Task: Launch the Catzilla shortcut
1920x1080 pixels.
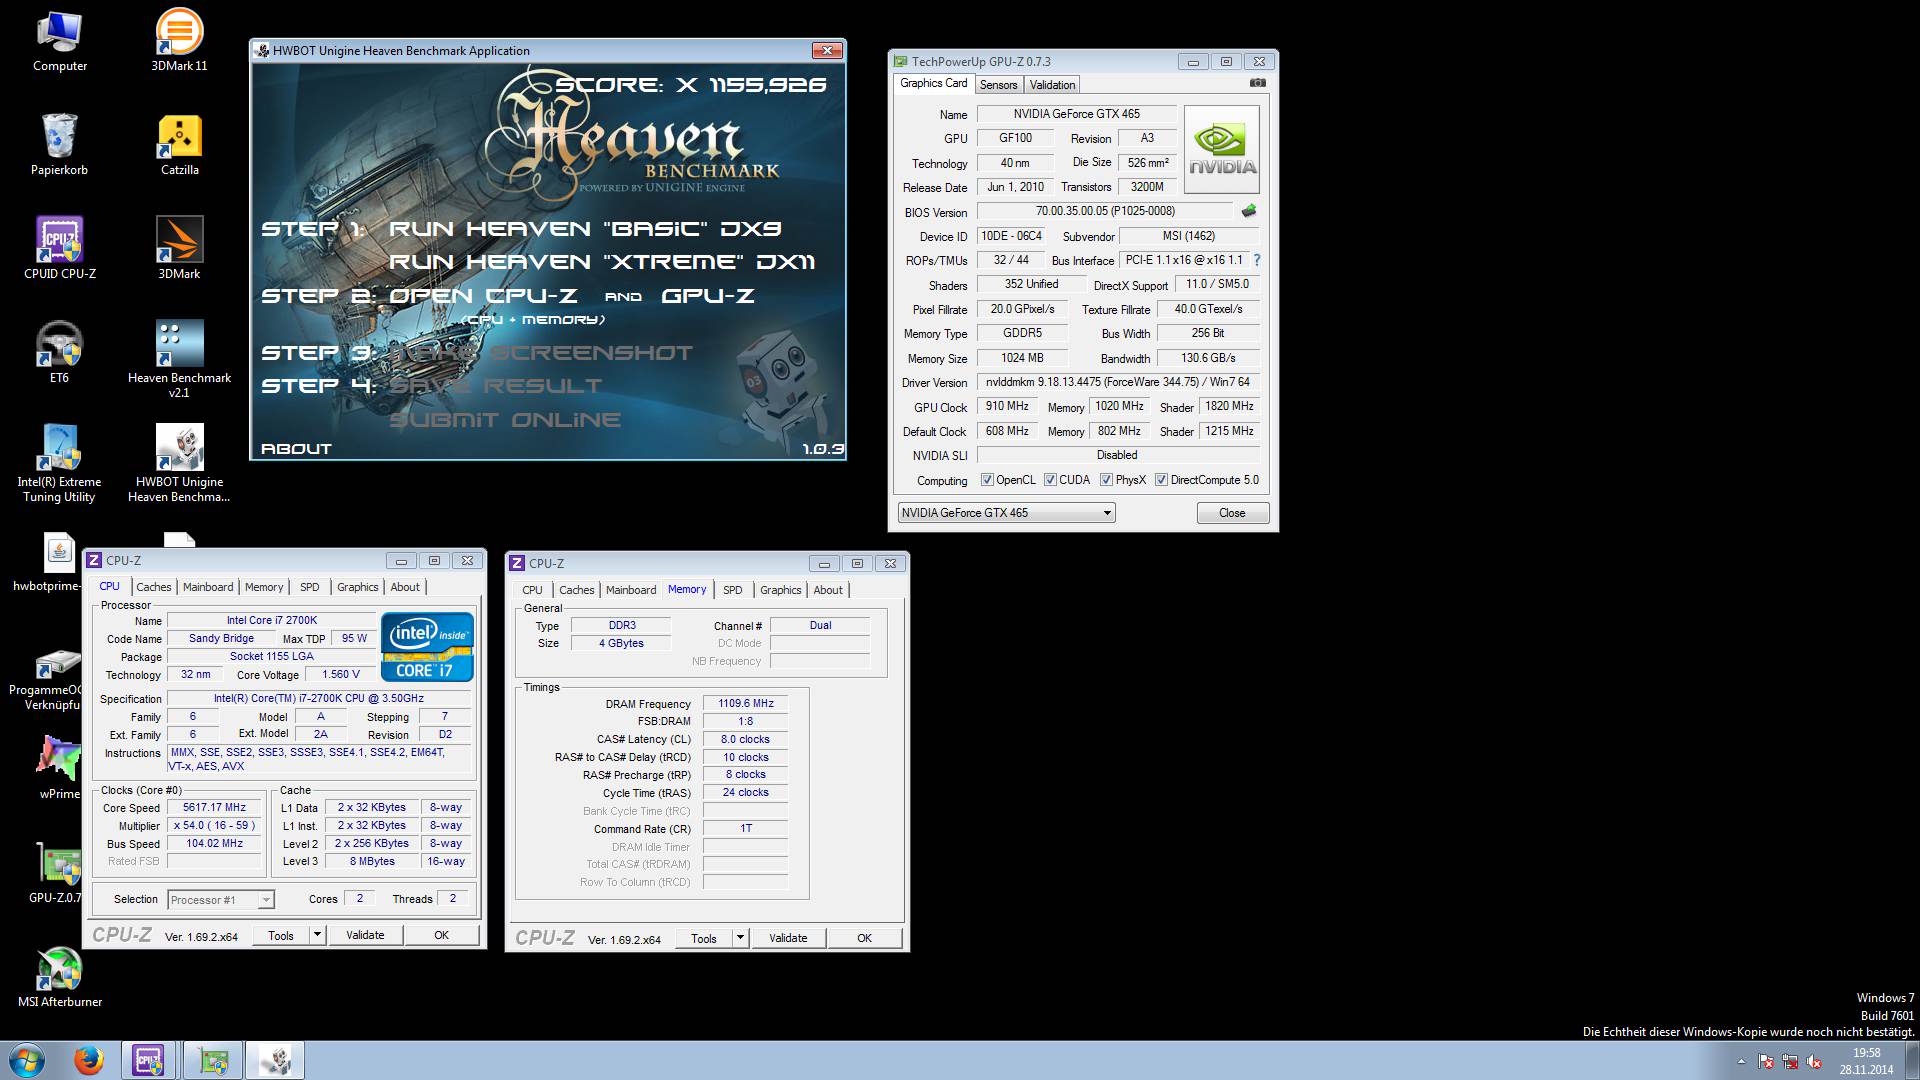Action: coord(180,145)
